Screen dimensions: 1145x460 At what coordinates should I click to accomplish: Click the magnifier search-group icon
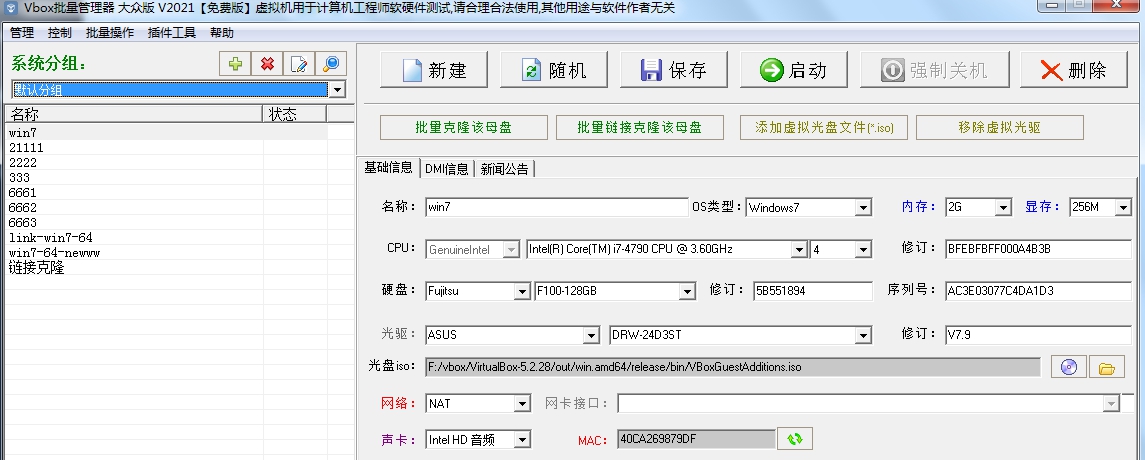click(331, 64)
